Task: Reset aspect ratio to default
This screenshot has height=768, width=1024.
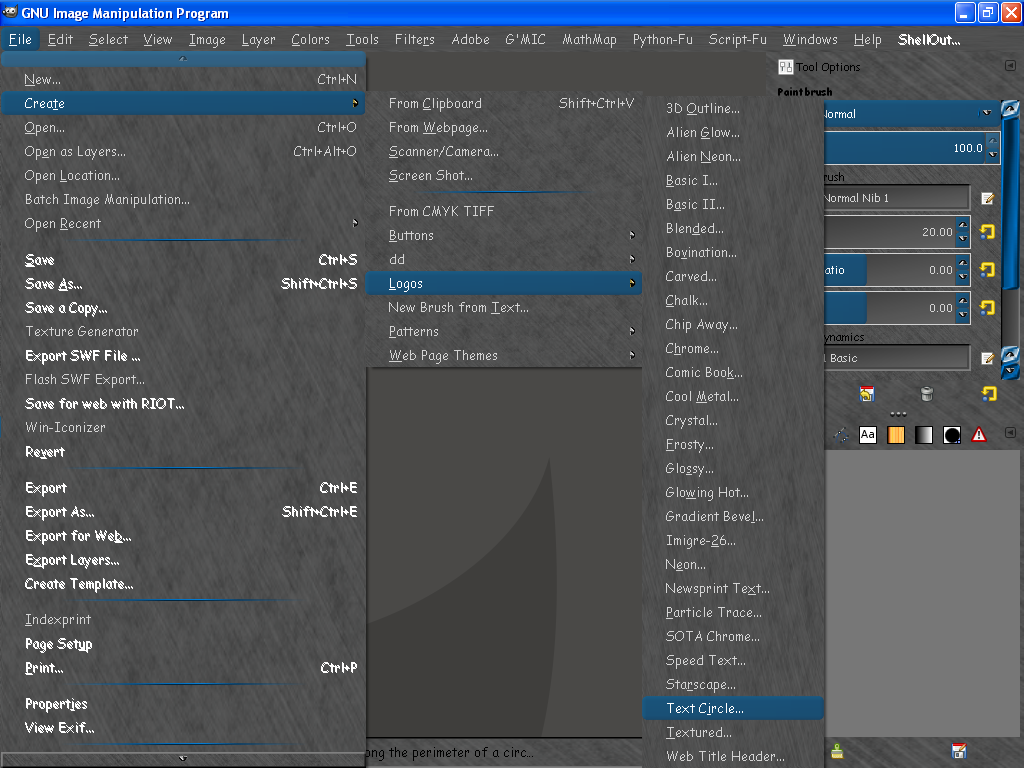Action: 987,270
